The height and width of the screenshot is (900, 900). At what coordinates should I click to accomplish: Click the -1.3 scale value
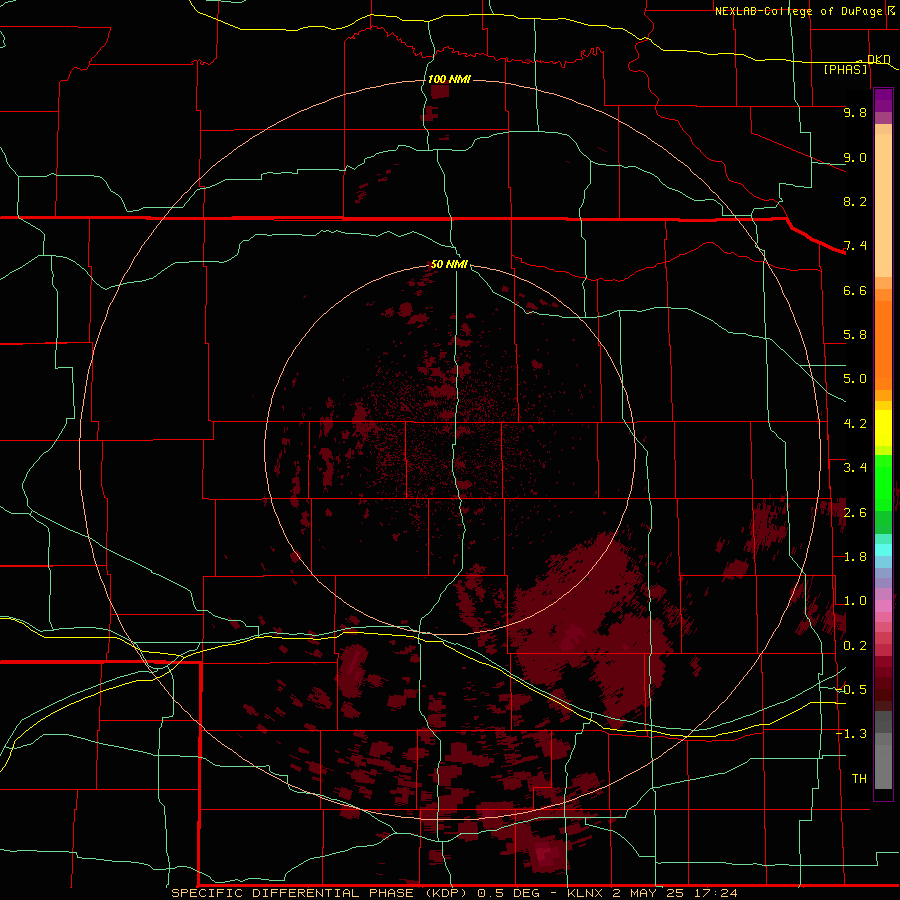tap(851, 734)
